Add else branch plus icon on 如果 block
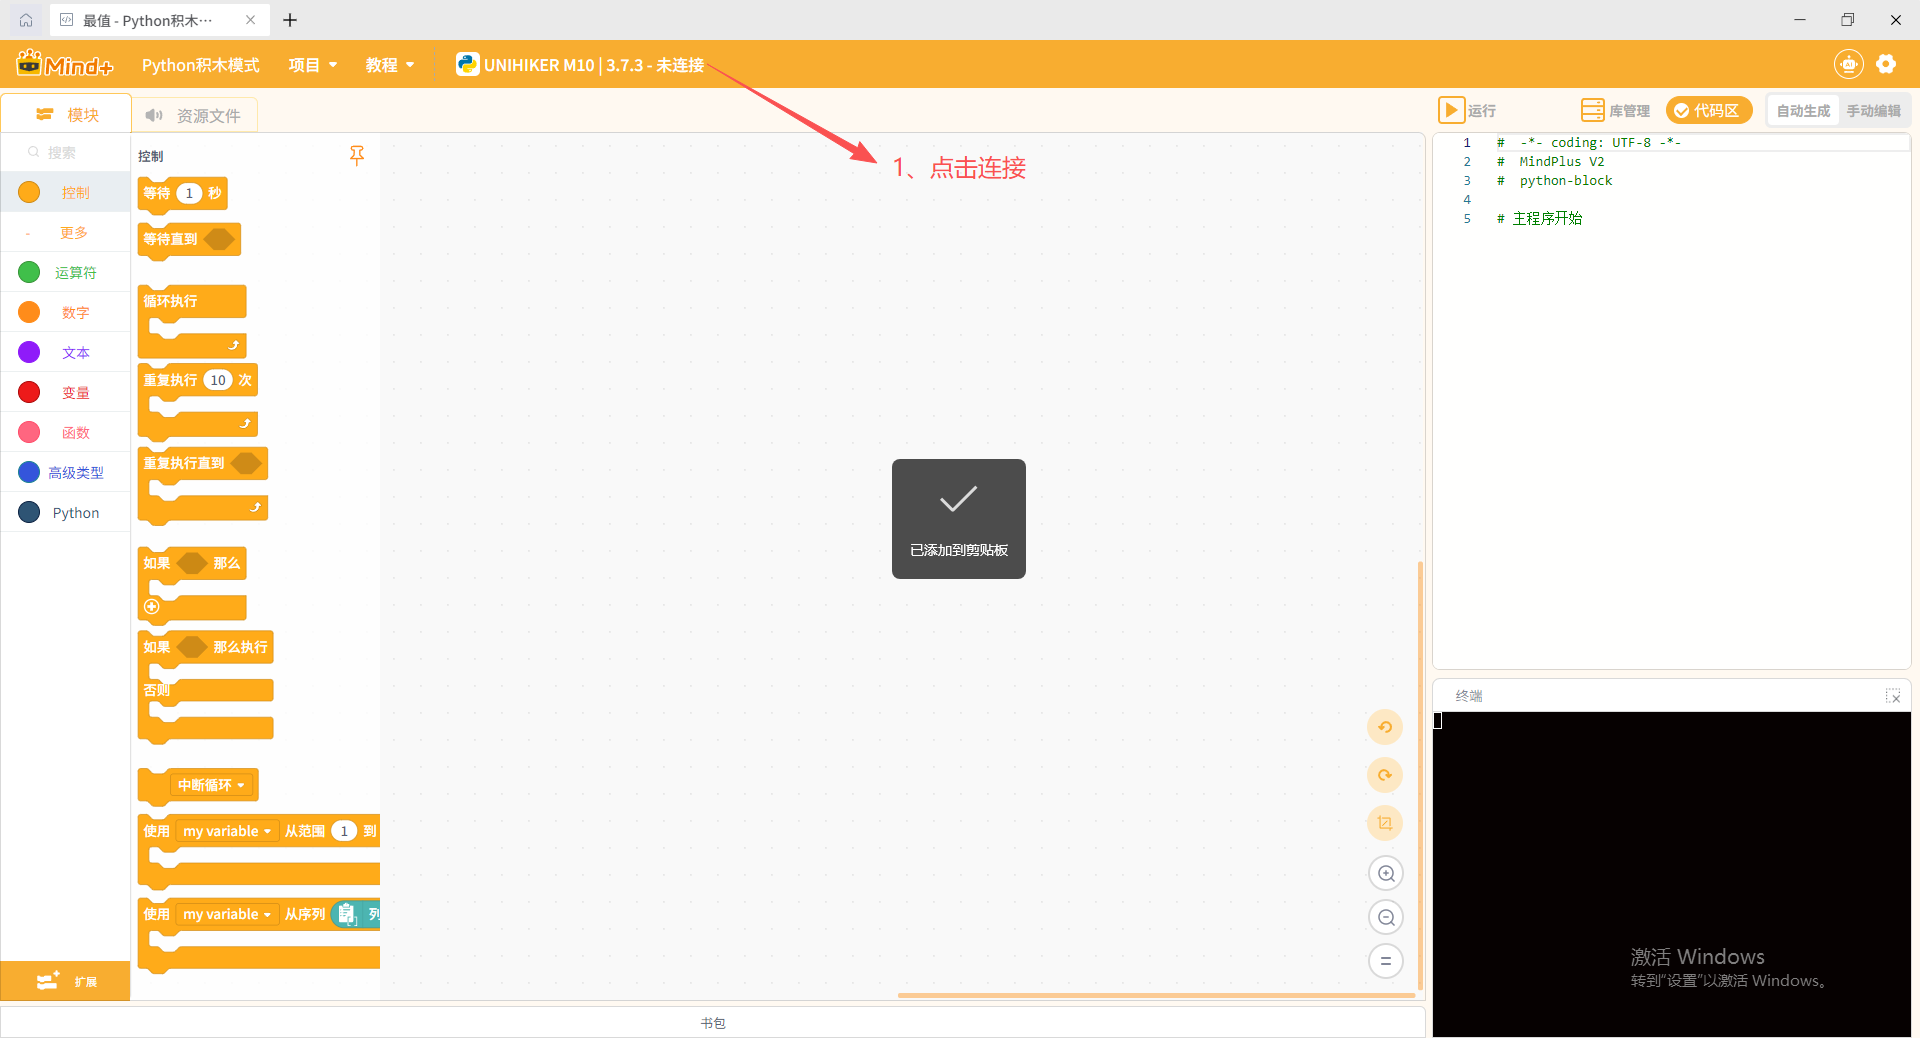The height and width of the screenshot is (1038, 1920). pyautogui.click(x=152, y=606)
